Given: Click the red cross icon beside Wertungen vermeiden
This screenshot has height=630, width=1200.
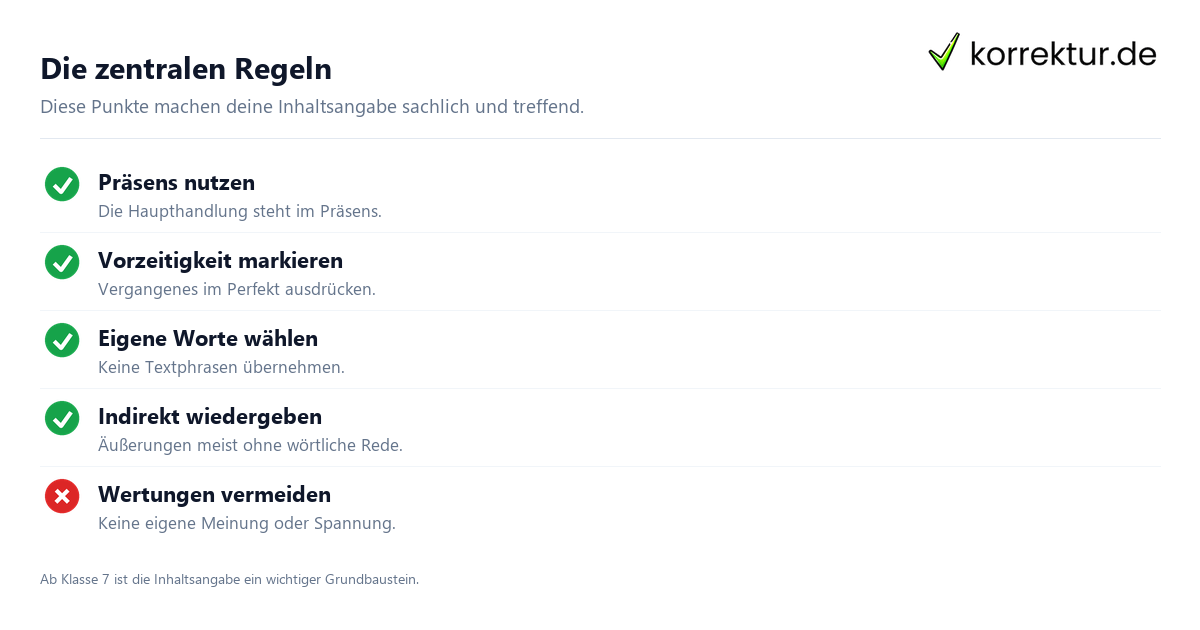Looking at the screenshot, I should [x=62, y=496].
